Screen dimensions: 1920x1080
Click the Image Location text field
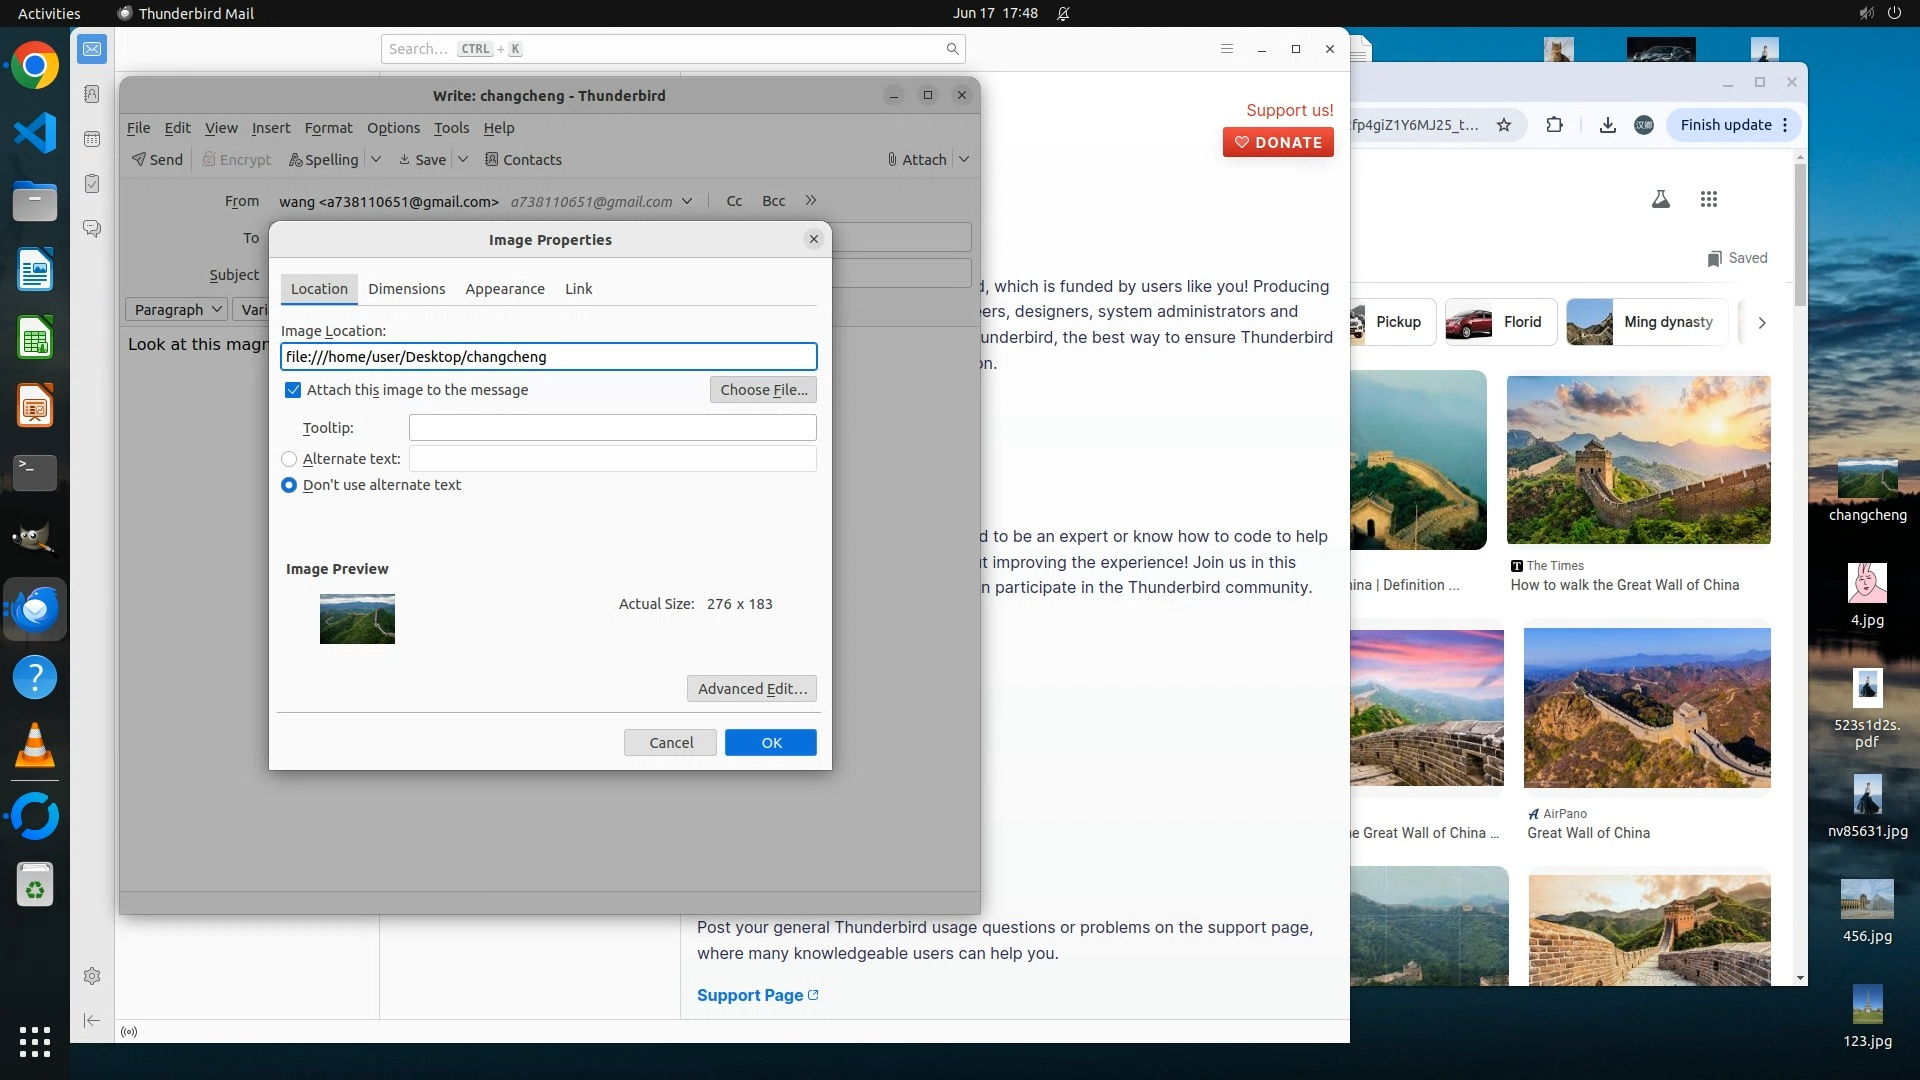tap(548, 357)
